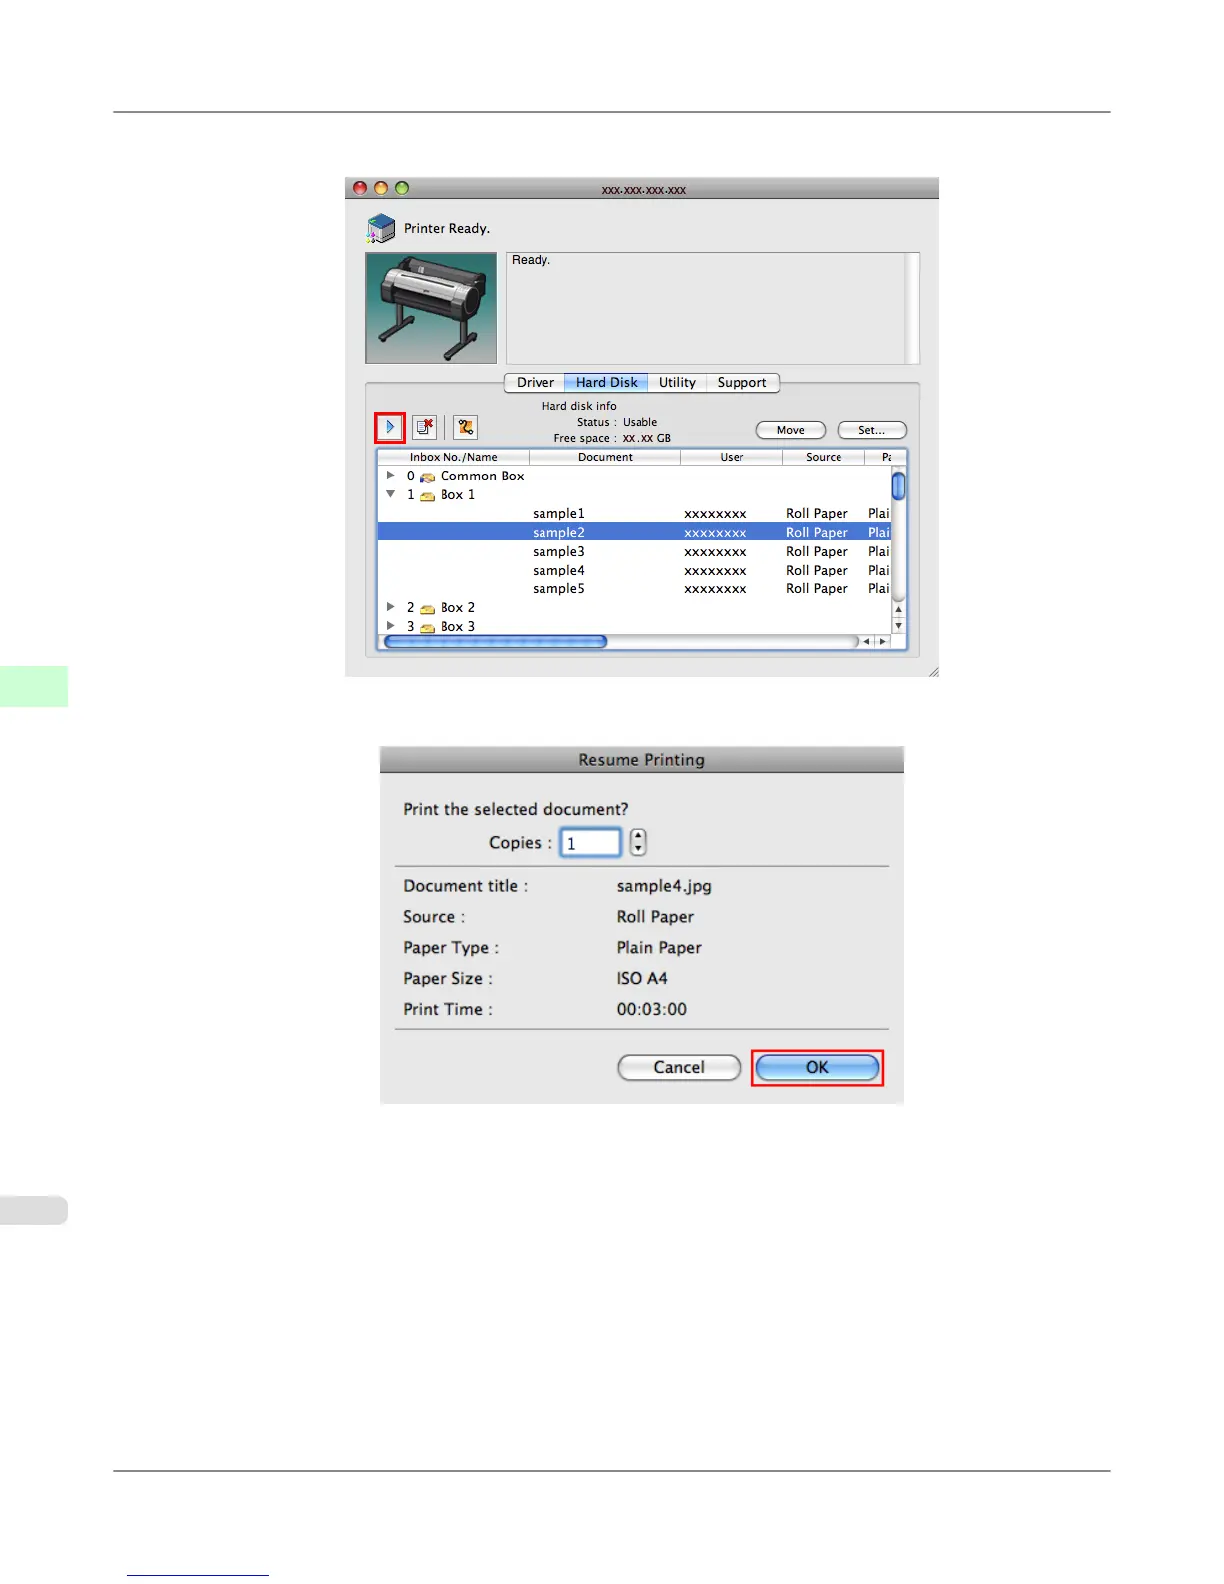Click the Inbox No./Name column header
The width and height of the screenshot is (1224, 1584).
click(453, 458)
